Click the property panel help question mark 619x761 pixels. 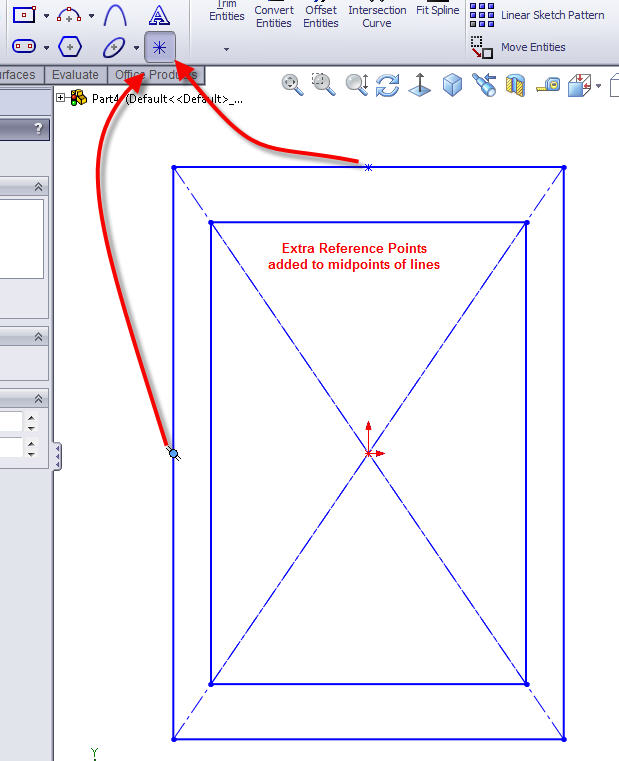pos(39,128)
